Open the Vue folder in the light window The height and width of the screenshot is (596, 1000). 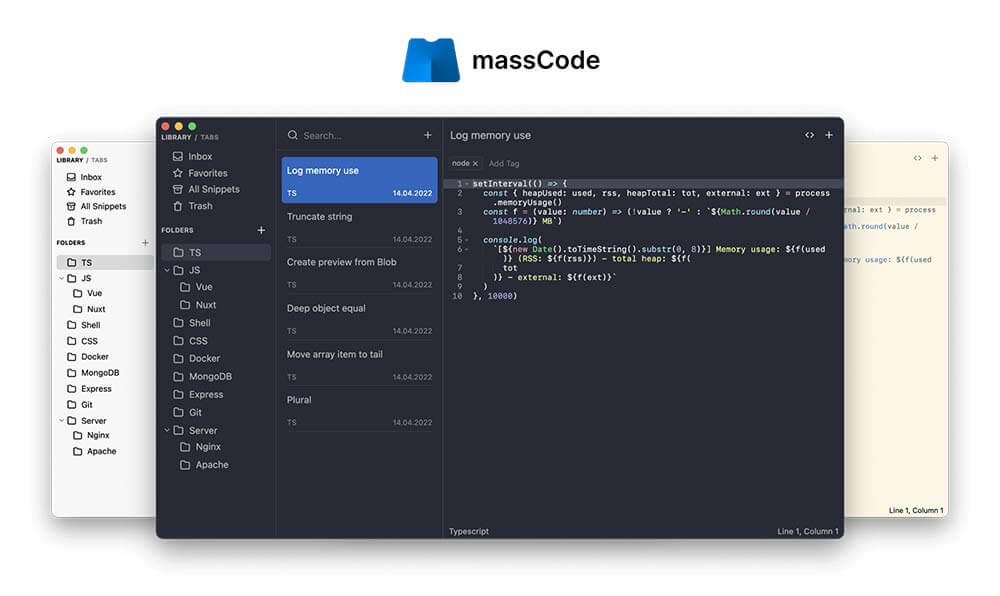point(87,293)
